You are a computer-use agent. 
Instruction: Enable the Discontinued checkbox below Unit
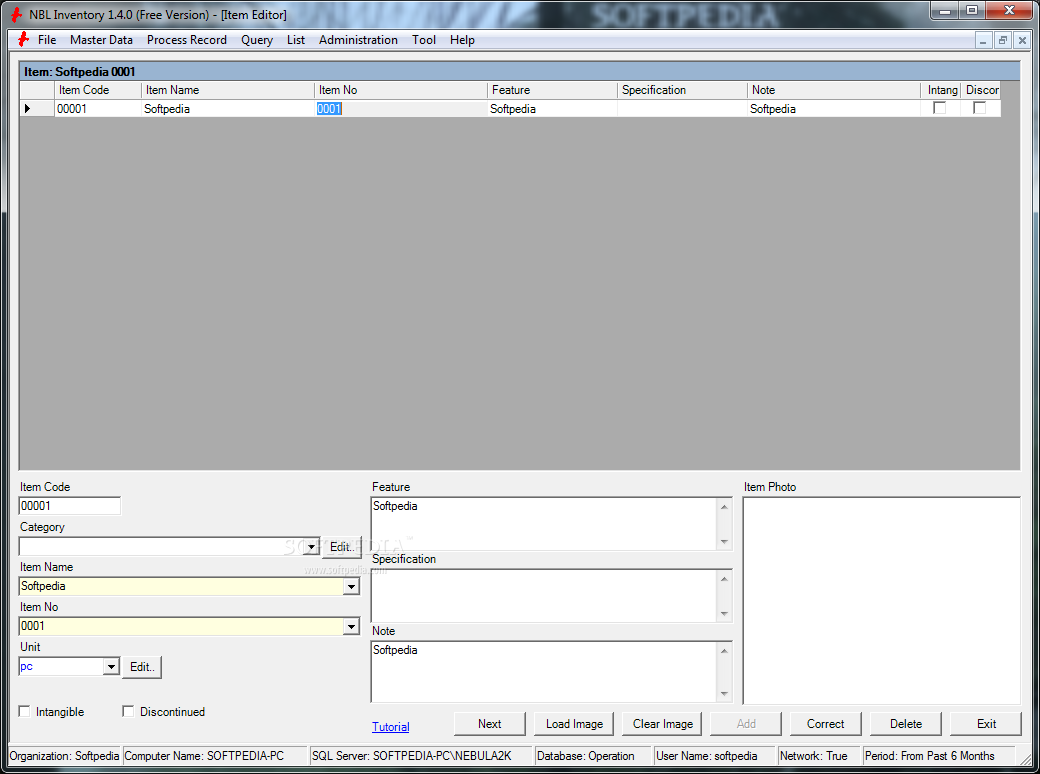(x=128, y=712)
